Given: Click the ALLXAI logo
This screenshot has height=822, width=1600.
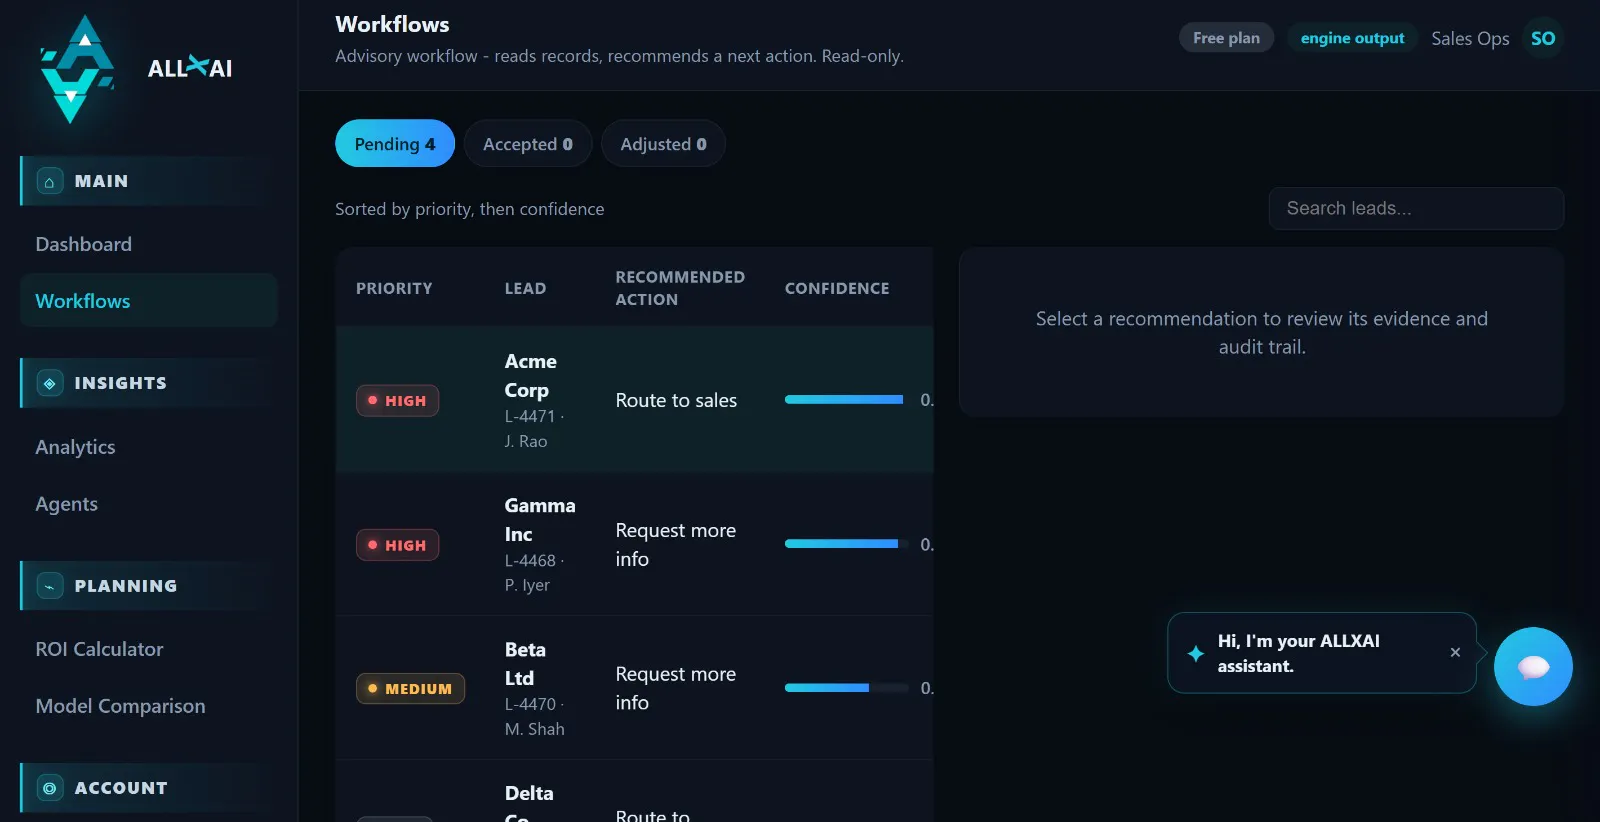Looking at the screenshot, I should click(136, 69).
